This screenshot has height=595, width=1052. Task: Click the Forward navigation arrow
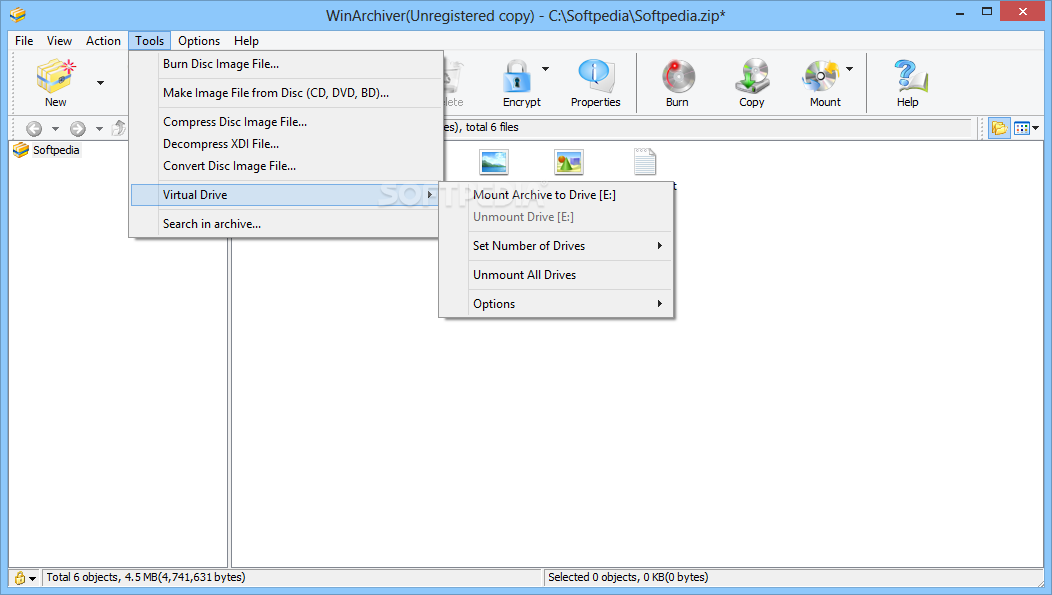[78, 128]
